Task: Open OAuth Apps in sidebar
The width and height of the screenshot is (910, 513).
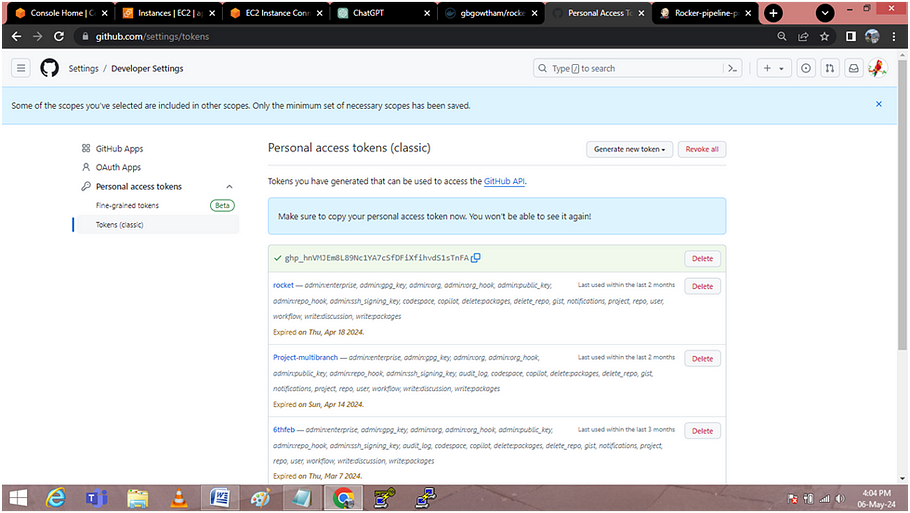Action: [x=118, y=167]
